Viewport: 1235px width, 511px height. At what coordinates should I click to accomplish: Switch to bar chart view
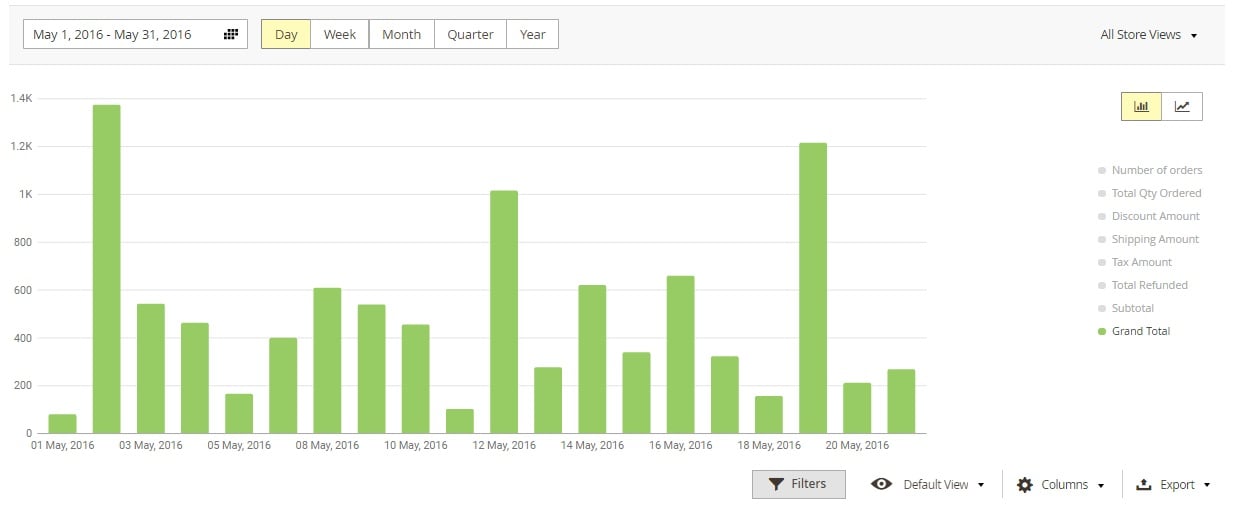1141,106
